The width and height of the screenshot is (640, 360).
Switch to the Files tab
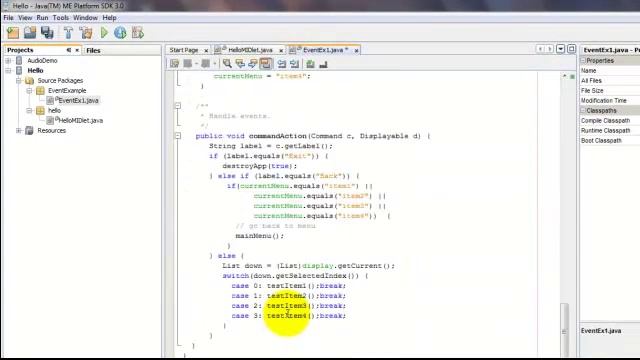click(x=93, y=50)
